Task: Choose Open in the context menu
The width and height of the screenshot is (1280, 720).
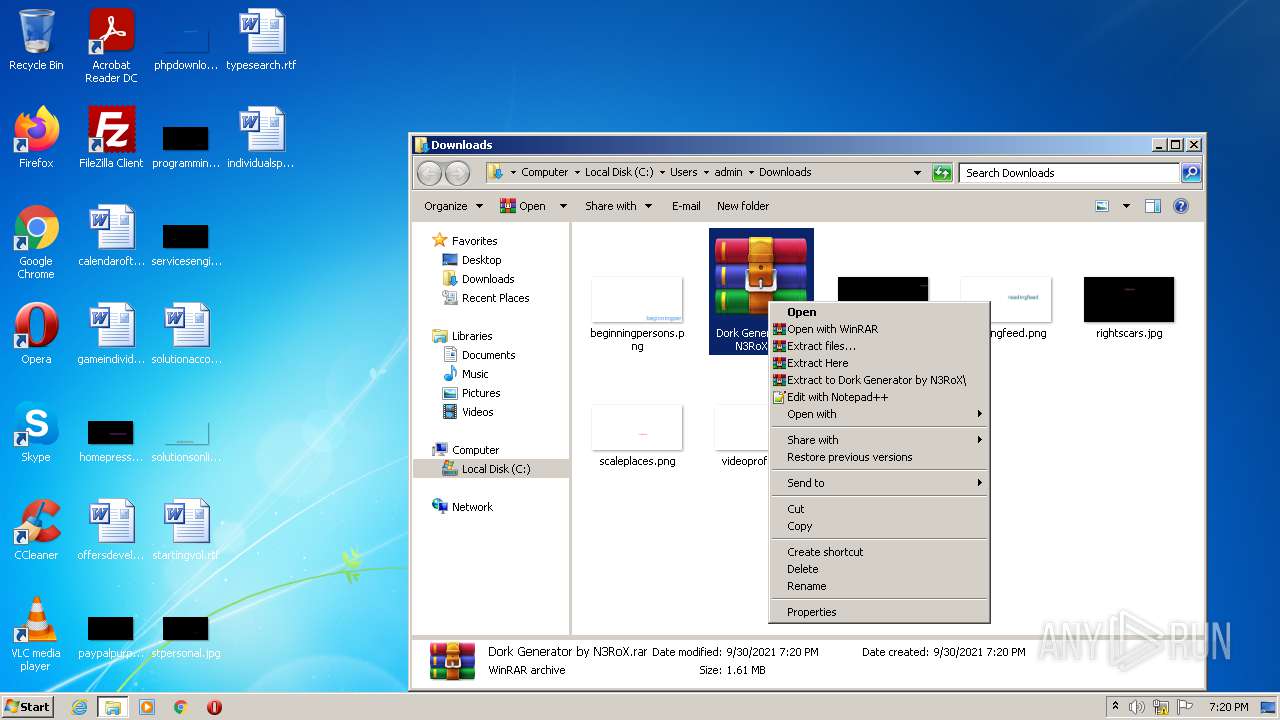Action: [x=879, y=312]
